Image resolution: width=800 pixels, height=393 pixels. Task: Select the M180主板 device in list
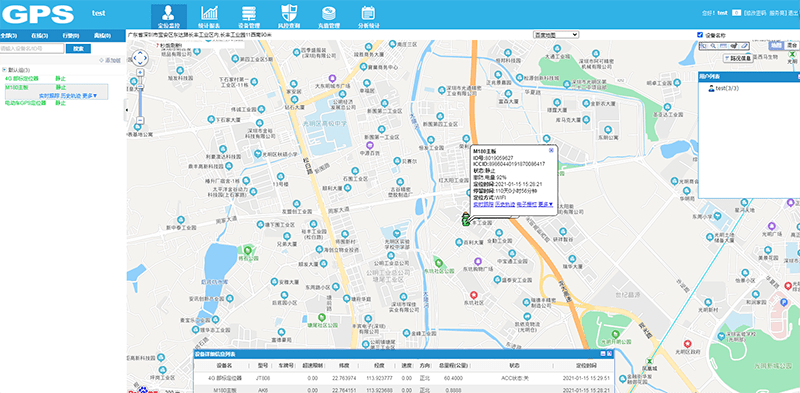point(16,87)
